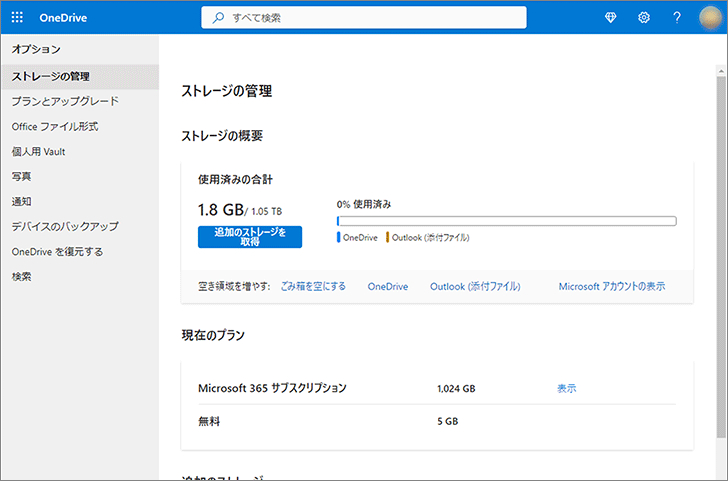Open 検索 option in sidebar
Screen dimensions: 728x481
point(79,277)
